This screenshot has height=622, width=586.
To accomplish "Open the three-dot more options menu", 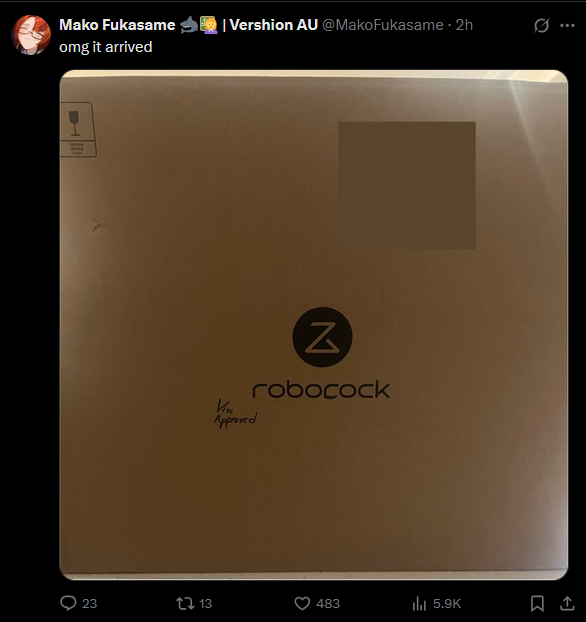I will pyautogui.click(x=567, y=25).
